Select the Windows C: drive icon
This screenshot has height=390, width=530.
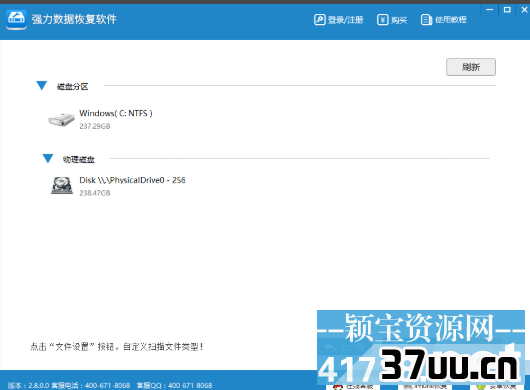click(x=61, y=120)
